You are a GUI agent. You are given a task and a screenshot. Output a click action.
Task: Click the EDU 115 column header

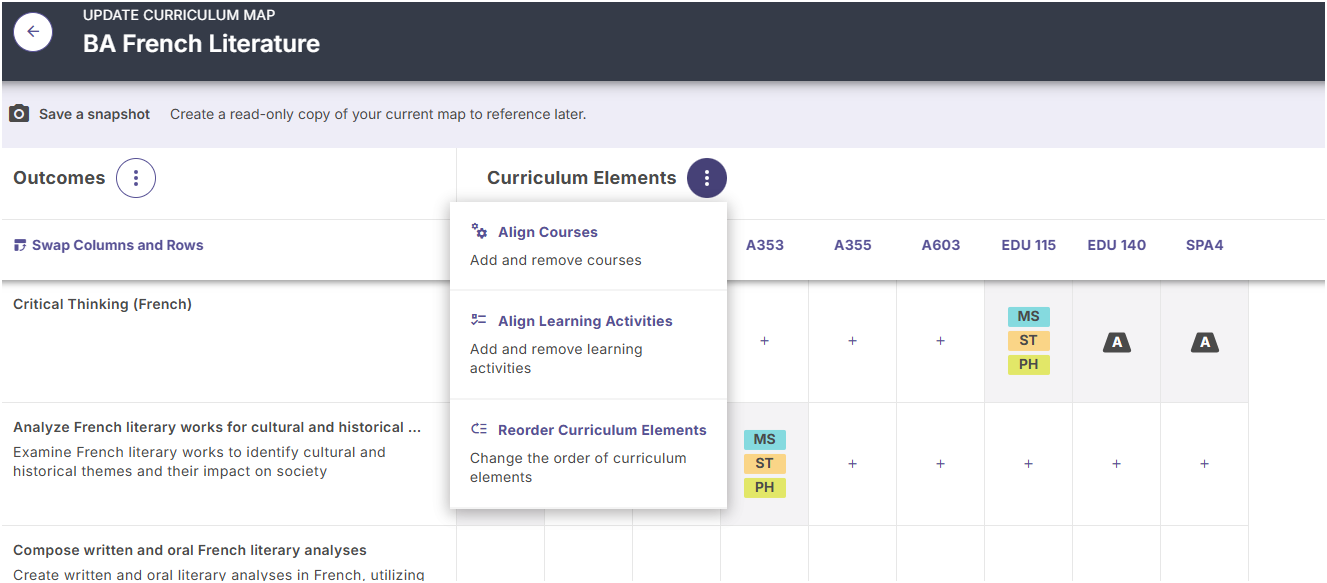tap(1029, 245)
